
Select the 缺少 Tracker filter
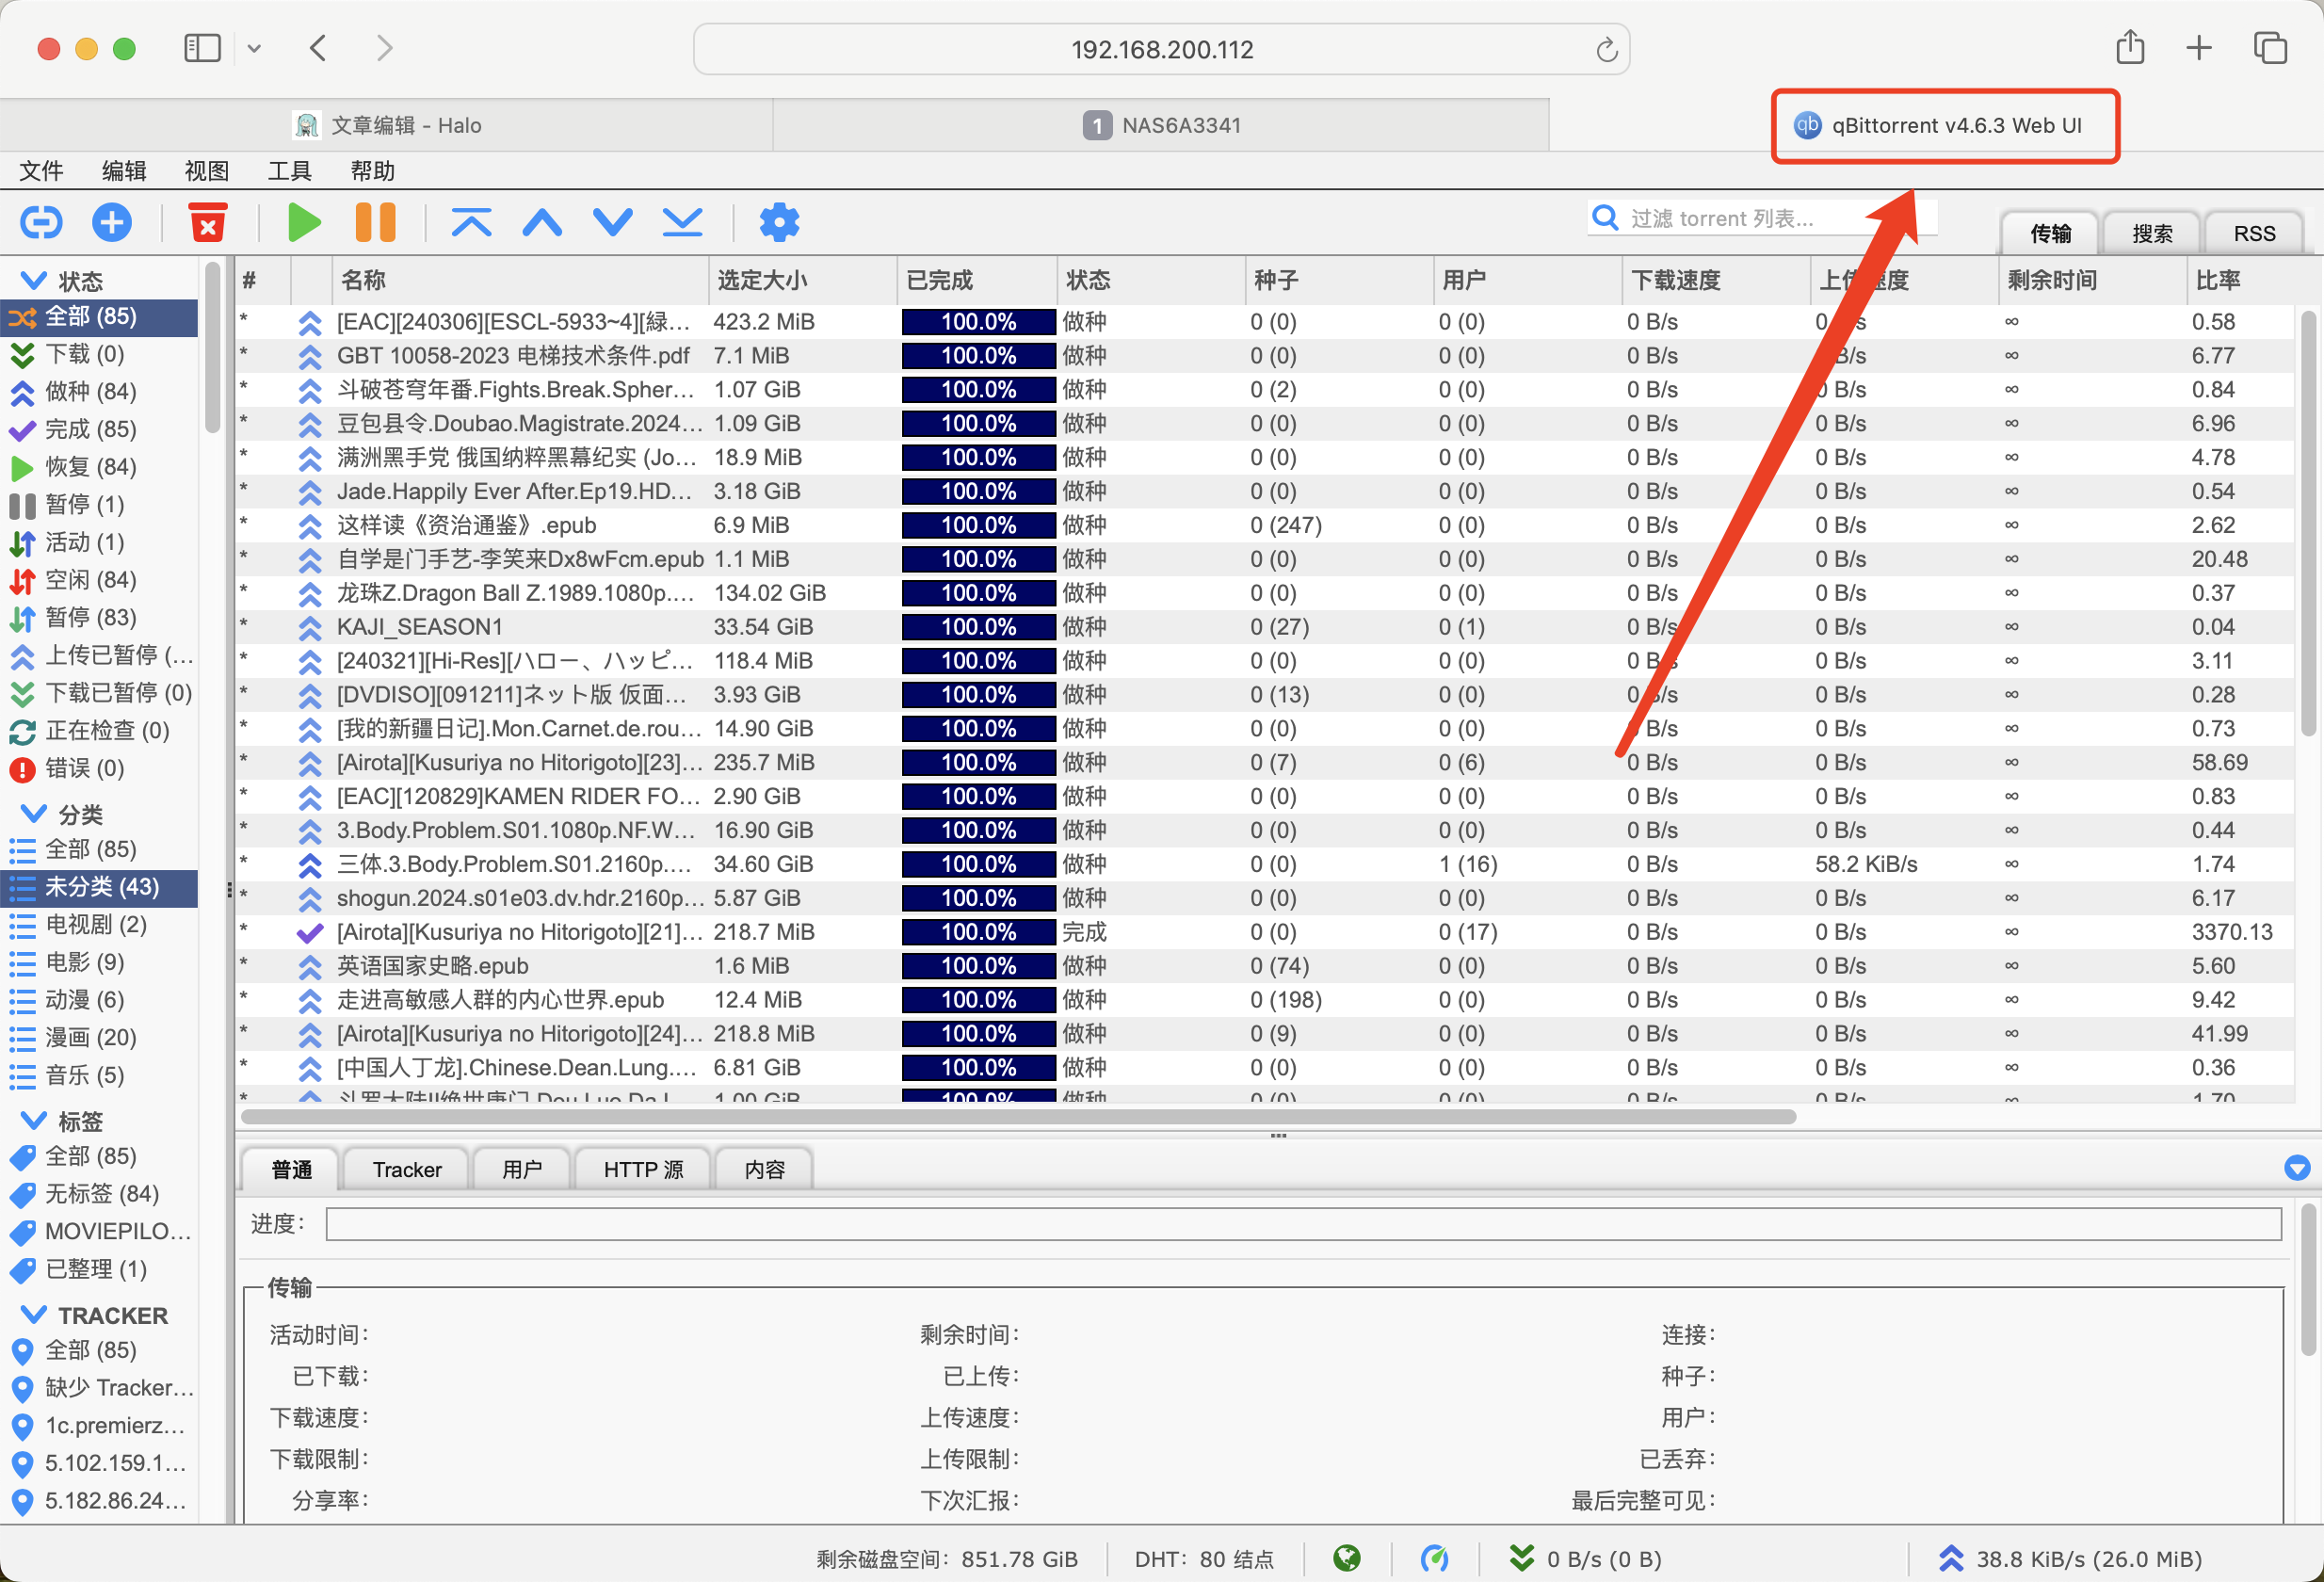point(99,1388)
